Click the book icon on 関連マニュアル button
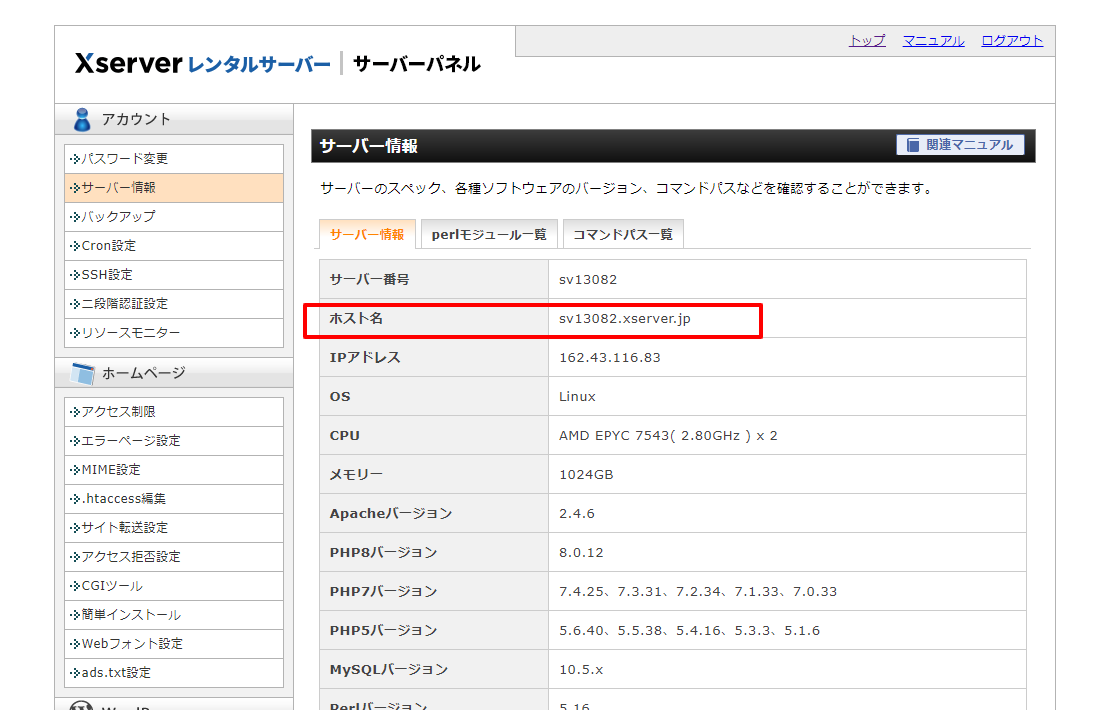Image resolution: width=1104 pixels, height=710 pixels. [915, 144]
